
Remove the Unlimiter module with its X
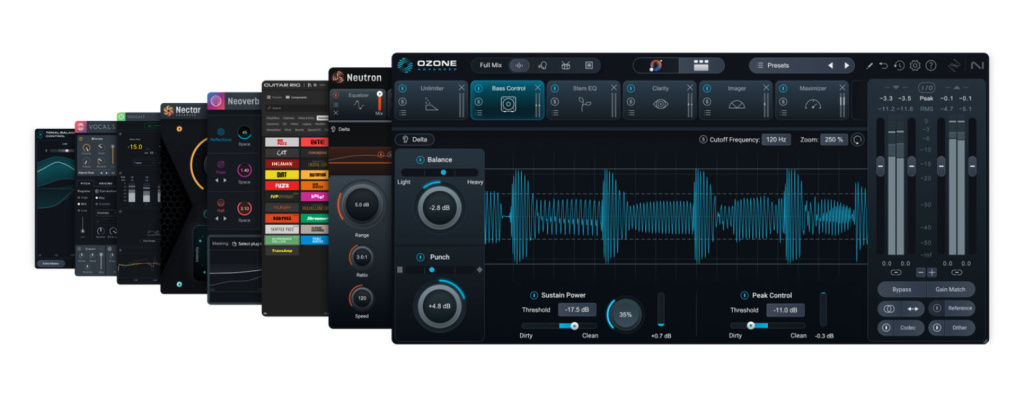click(x=462, y=88)
